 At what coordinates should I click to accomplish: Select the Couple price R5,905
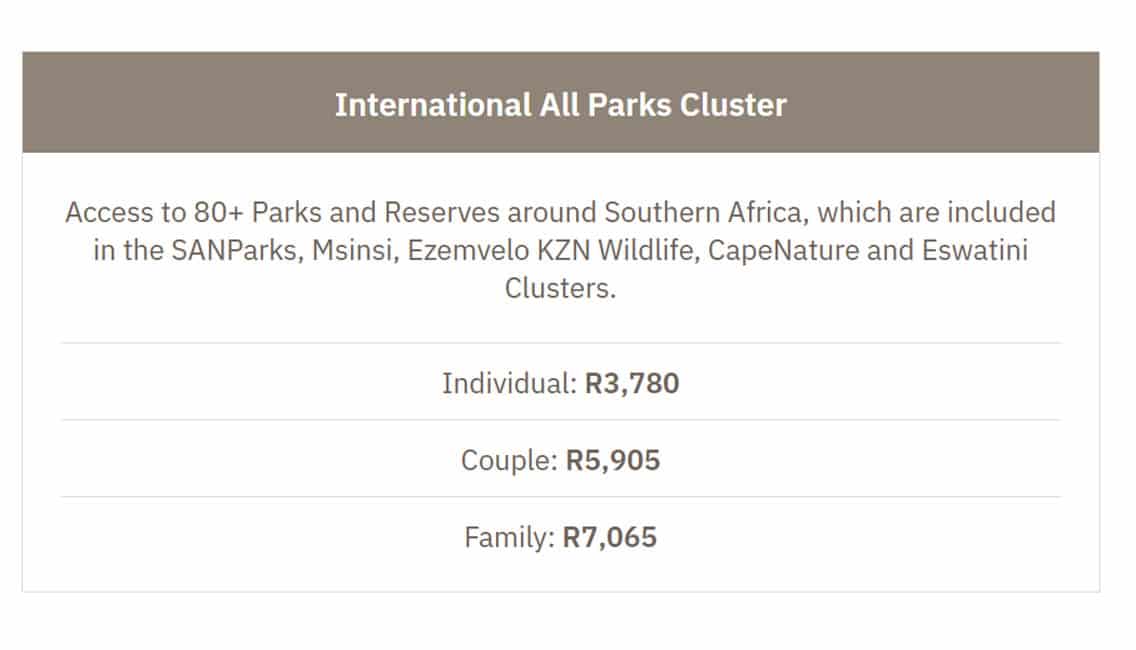point(613,460)
